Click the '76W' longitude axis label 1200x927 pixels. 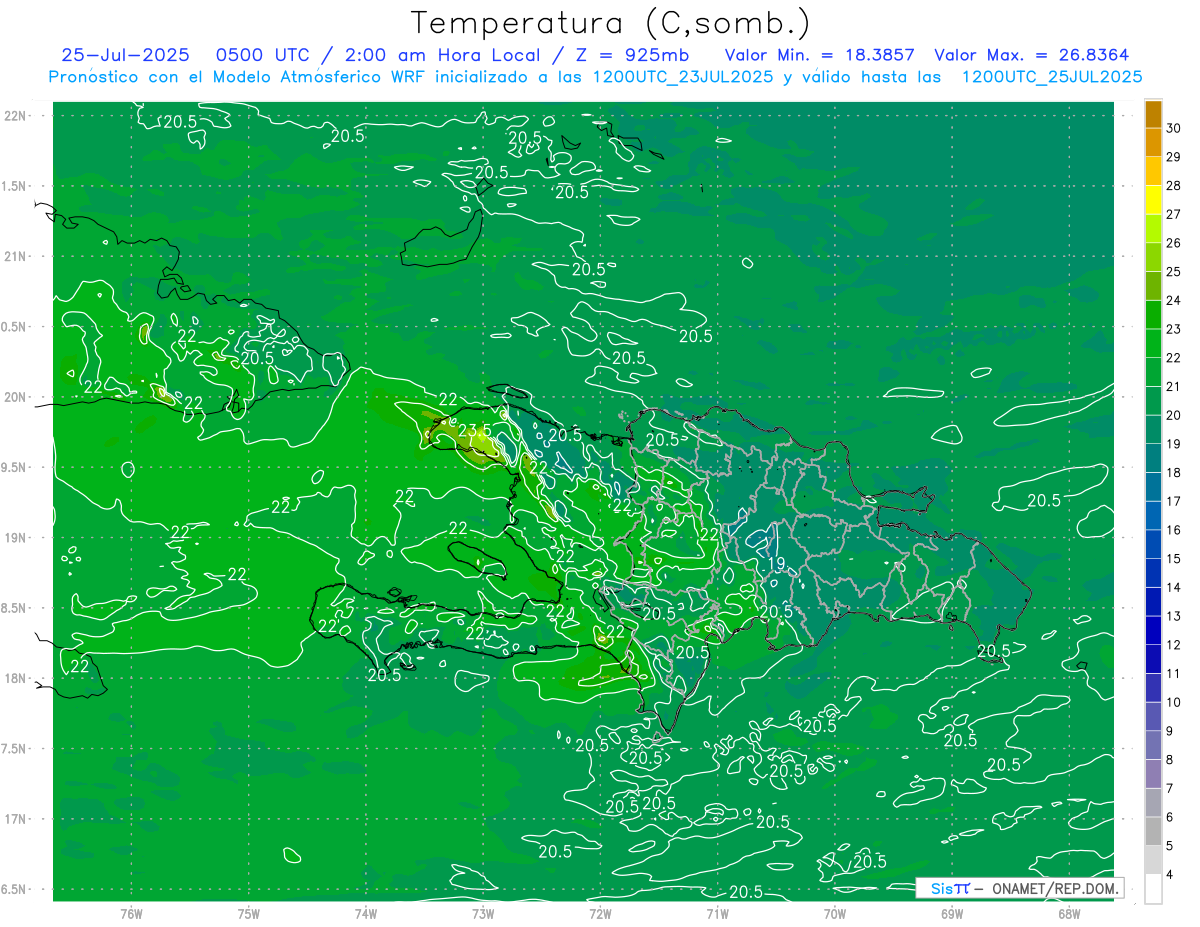point(131,914)
